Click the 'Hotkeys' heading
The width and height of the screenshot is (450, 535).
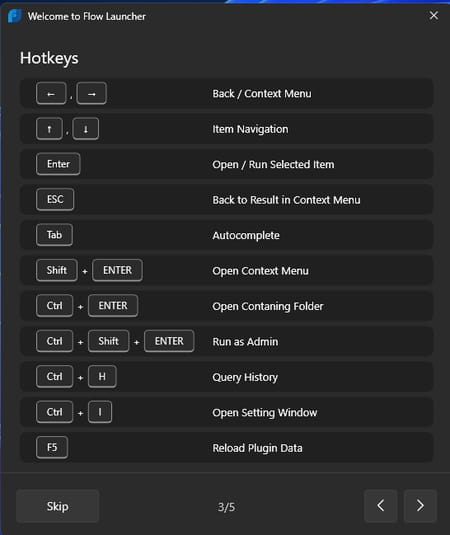49,58
